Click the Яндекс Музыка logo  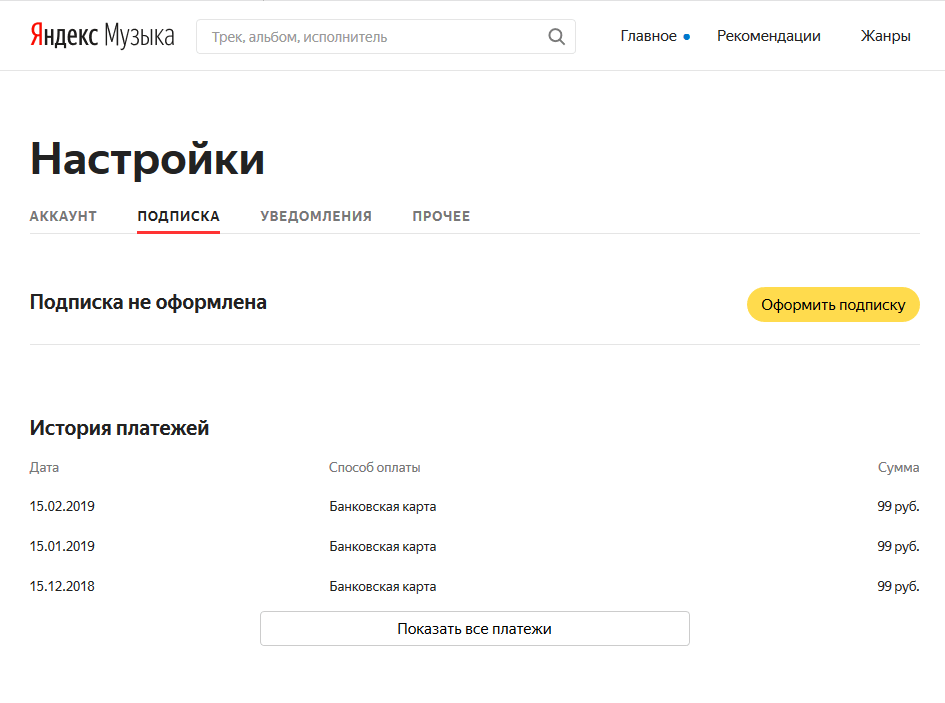point(102,36)
